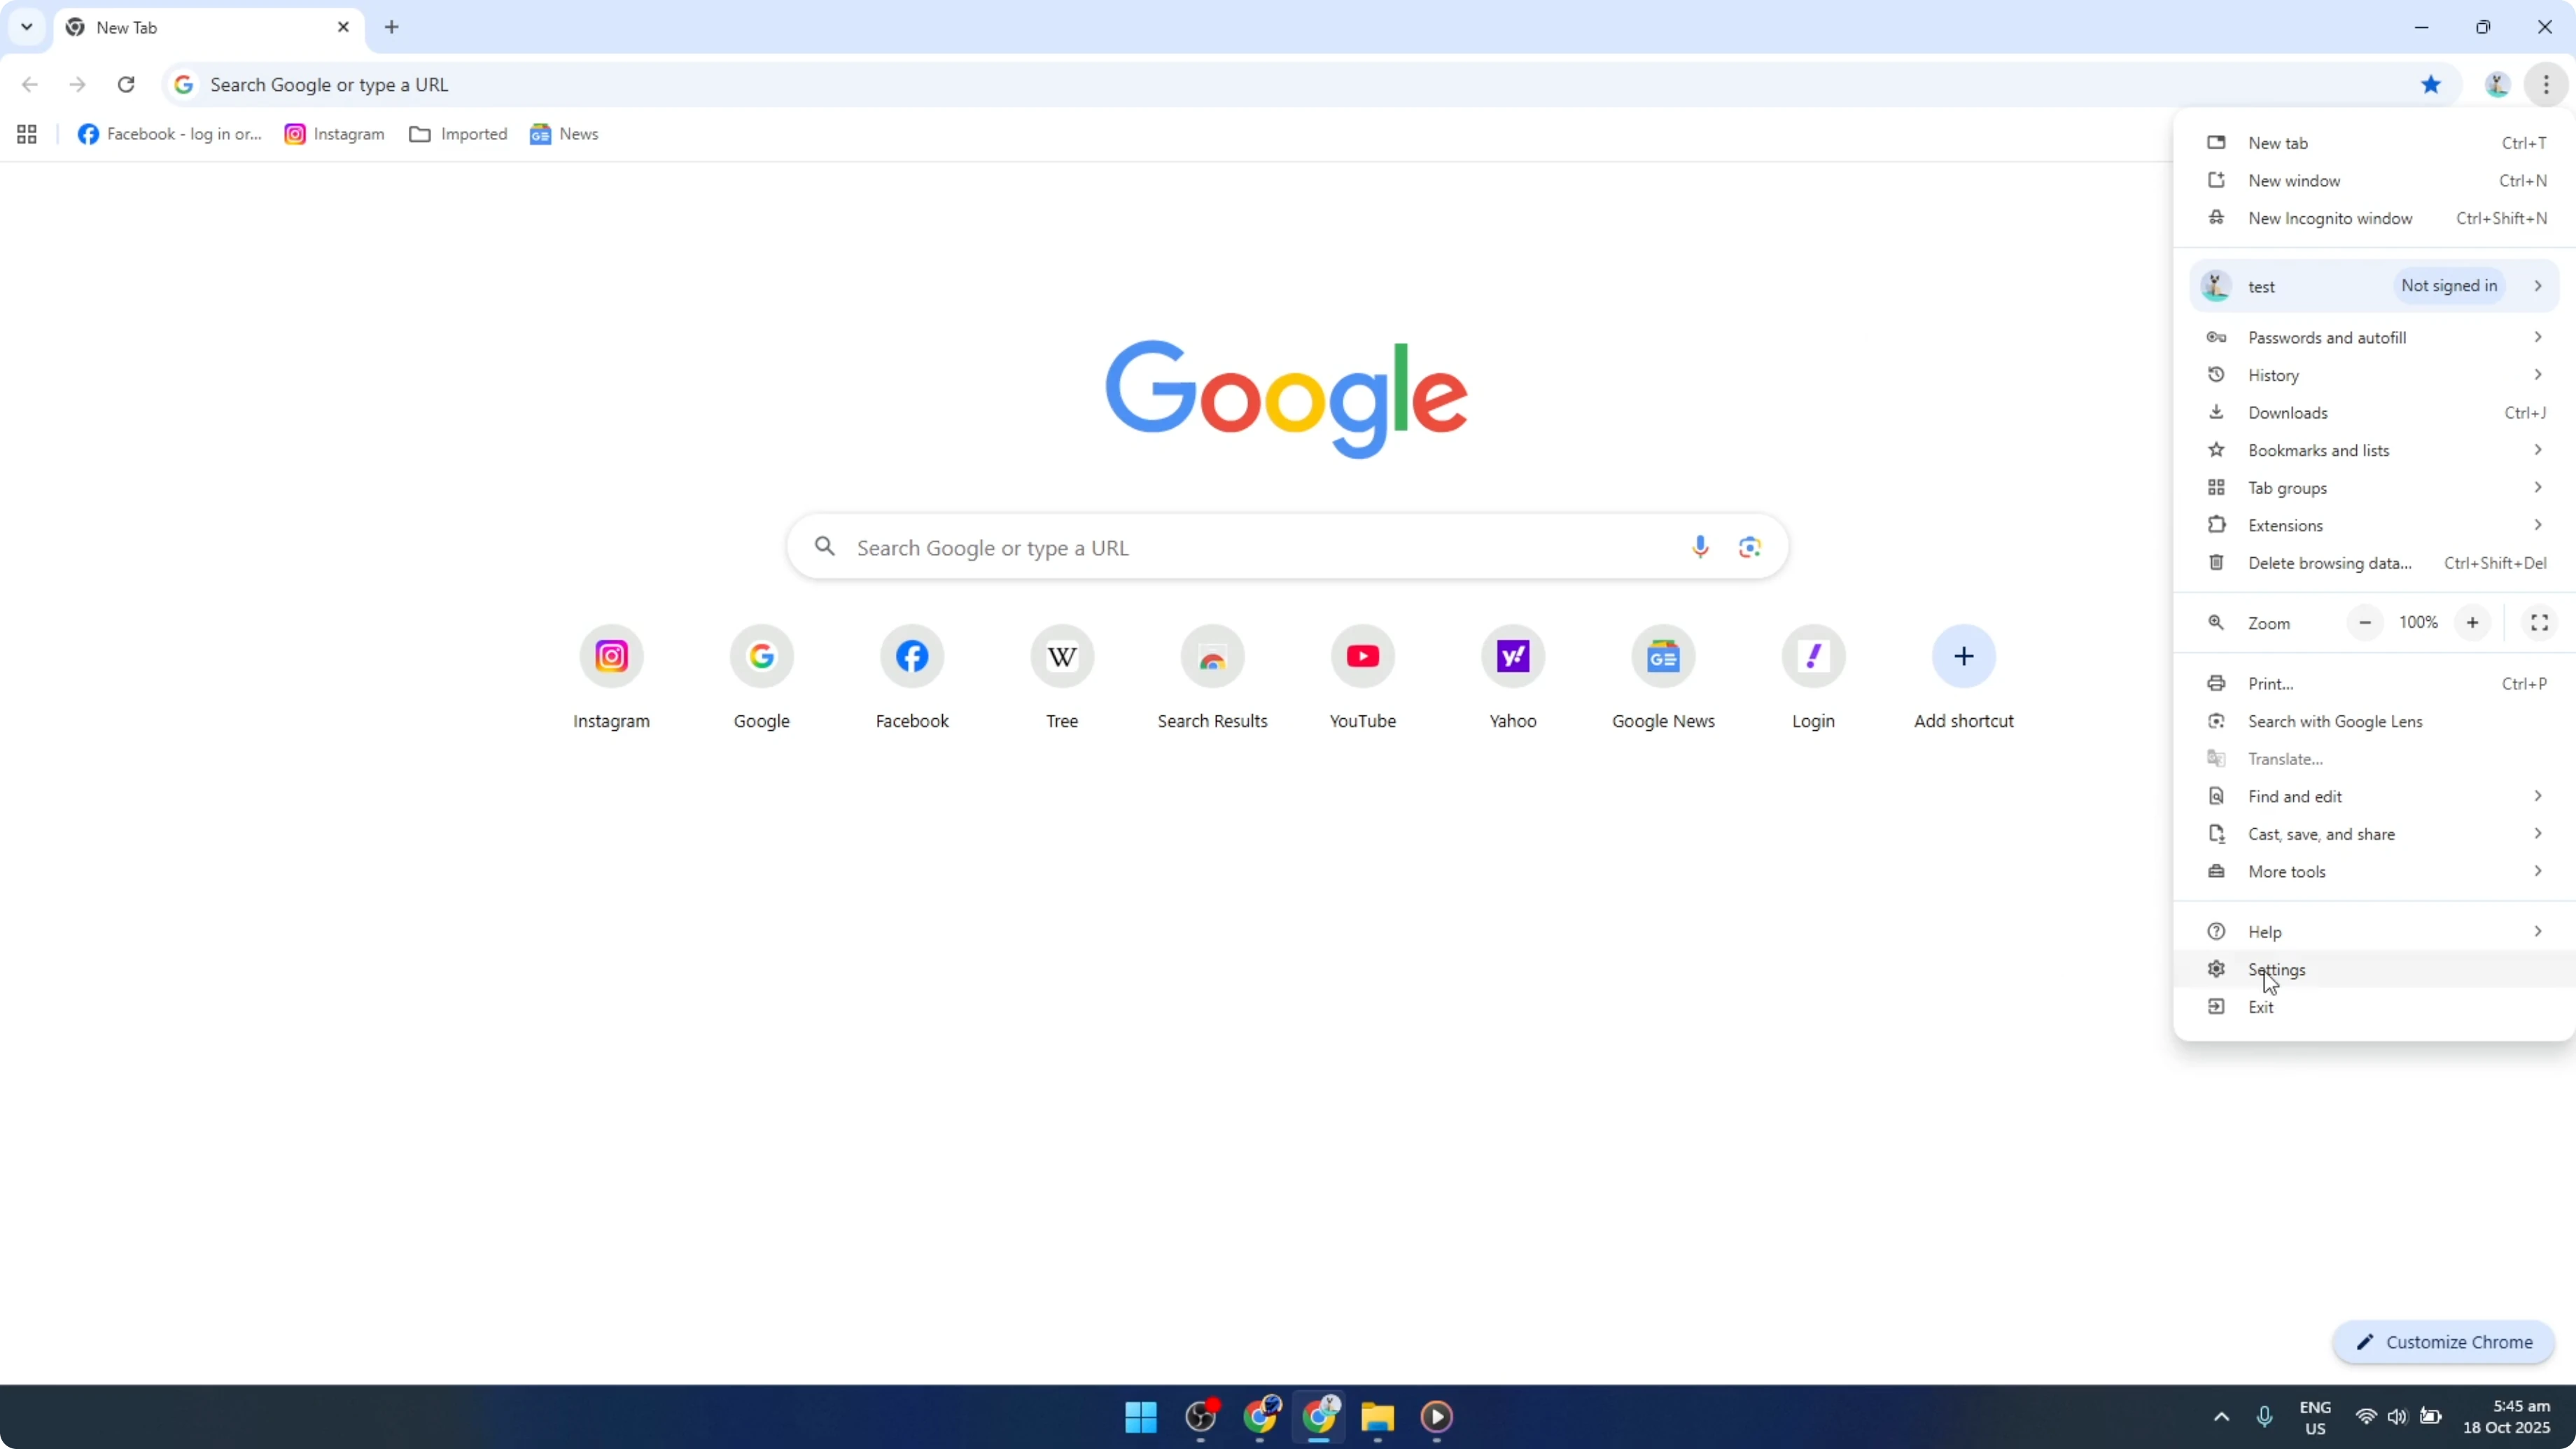The image size is (2576, 1449).
Task: Open the Instagram shortcut
Action: pos(610,656)
